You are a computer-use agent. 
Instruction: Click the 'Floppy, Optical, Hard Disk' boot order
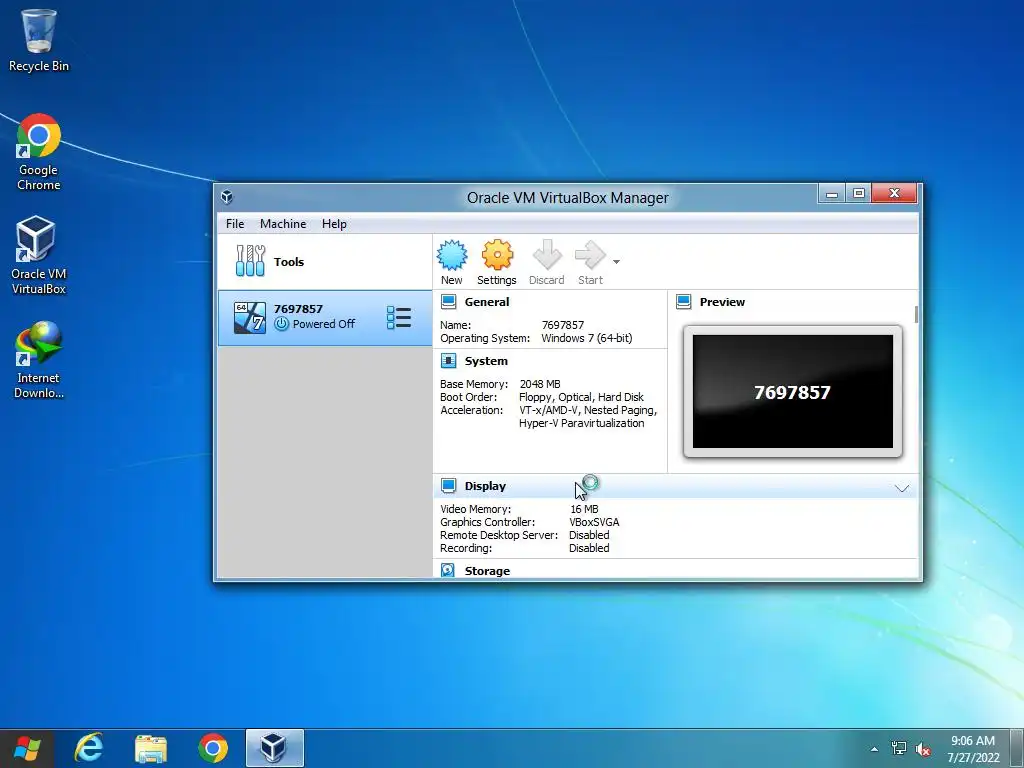[x=581, y=397]
